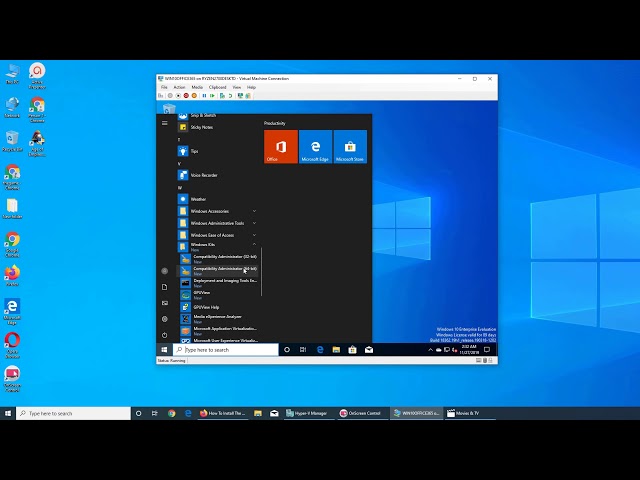
Task: Open Snip & Sketch app
Action: (x=217, y=116)
